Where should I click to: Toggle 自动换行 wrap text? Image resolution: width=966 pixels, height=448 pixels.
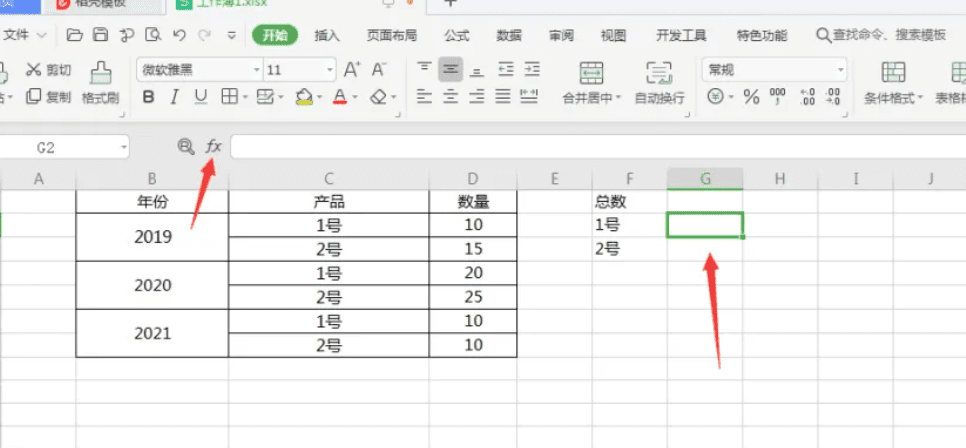point(659,83)
